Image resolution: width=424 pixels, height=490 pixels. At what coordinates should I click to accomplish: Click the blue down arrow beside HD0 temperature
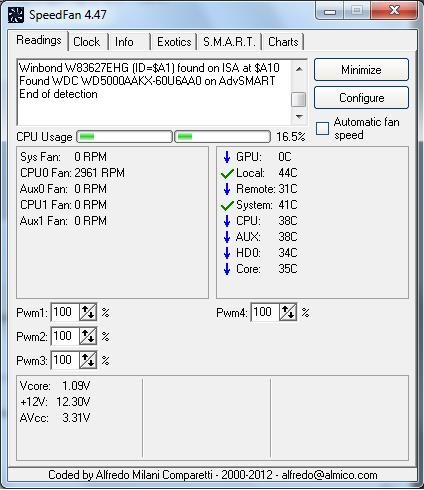point(227,253)
